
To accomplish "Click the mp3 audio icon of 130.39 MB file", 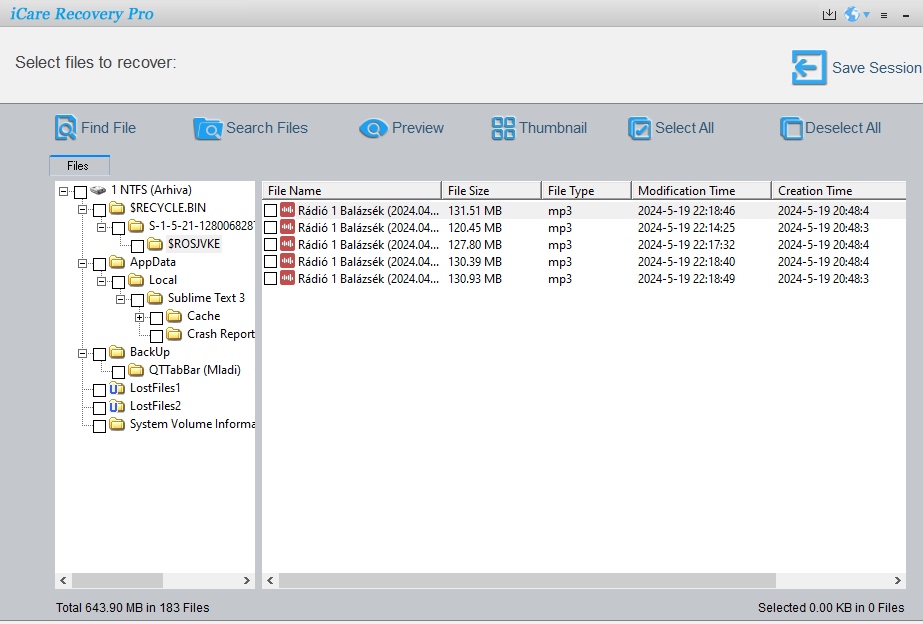I will pos(287,261).
